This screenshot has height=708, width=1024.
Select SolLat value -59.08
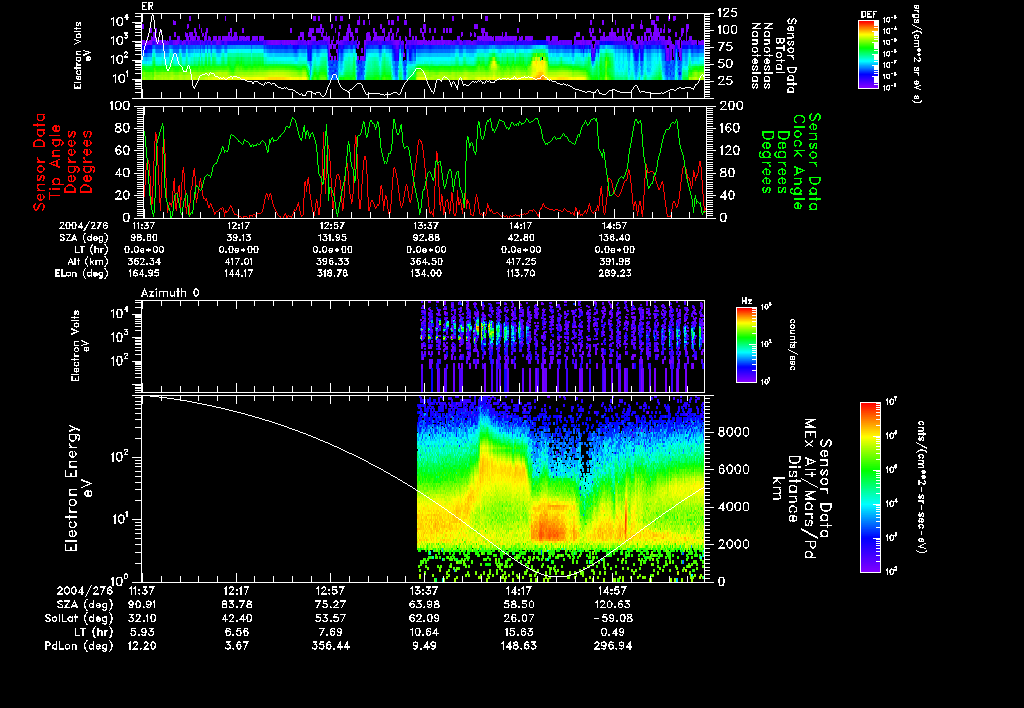[612, 618]
